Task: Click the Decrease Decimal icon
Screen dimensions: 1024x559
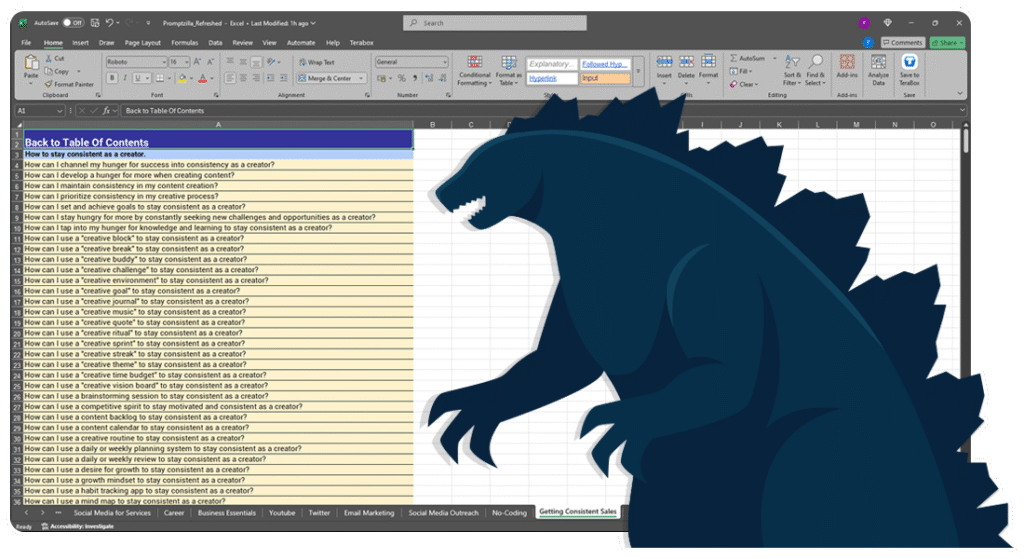Action: 443,78
